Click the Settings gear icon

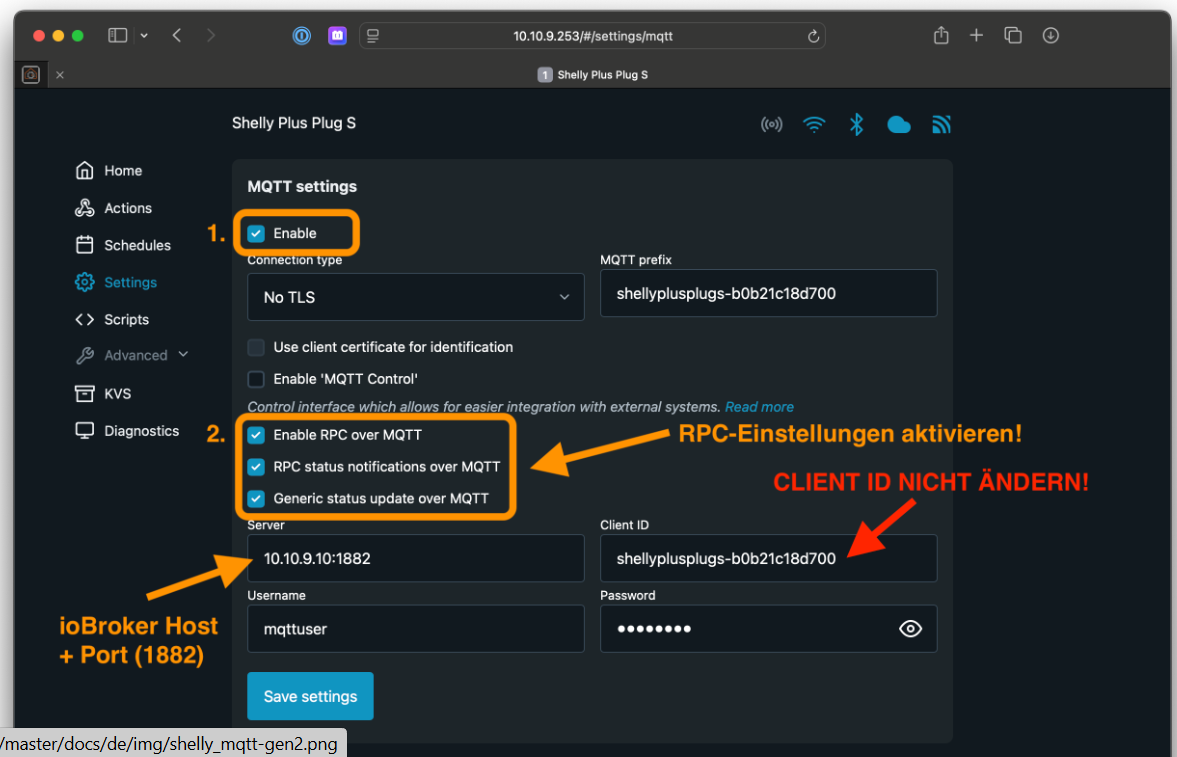tap(85, 282)
